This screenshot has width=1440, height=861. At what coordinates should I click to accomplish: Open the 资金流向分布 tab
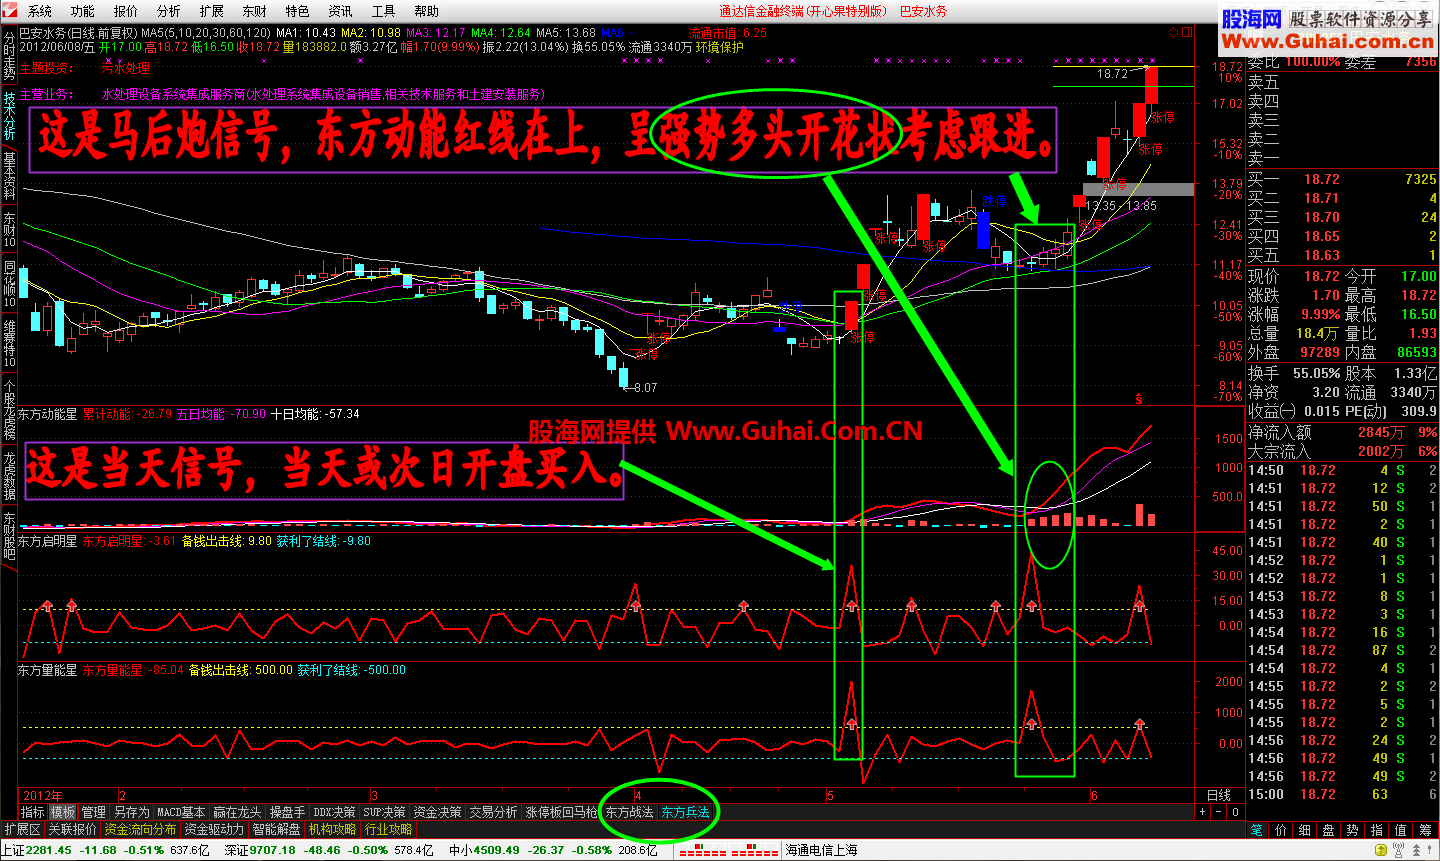tap(140, 829)
